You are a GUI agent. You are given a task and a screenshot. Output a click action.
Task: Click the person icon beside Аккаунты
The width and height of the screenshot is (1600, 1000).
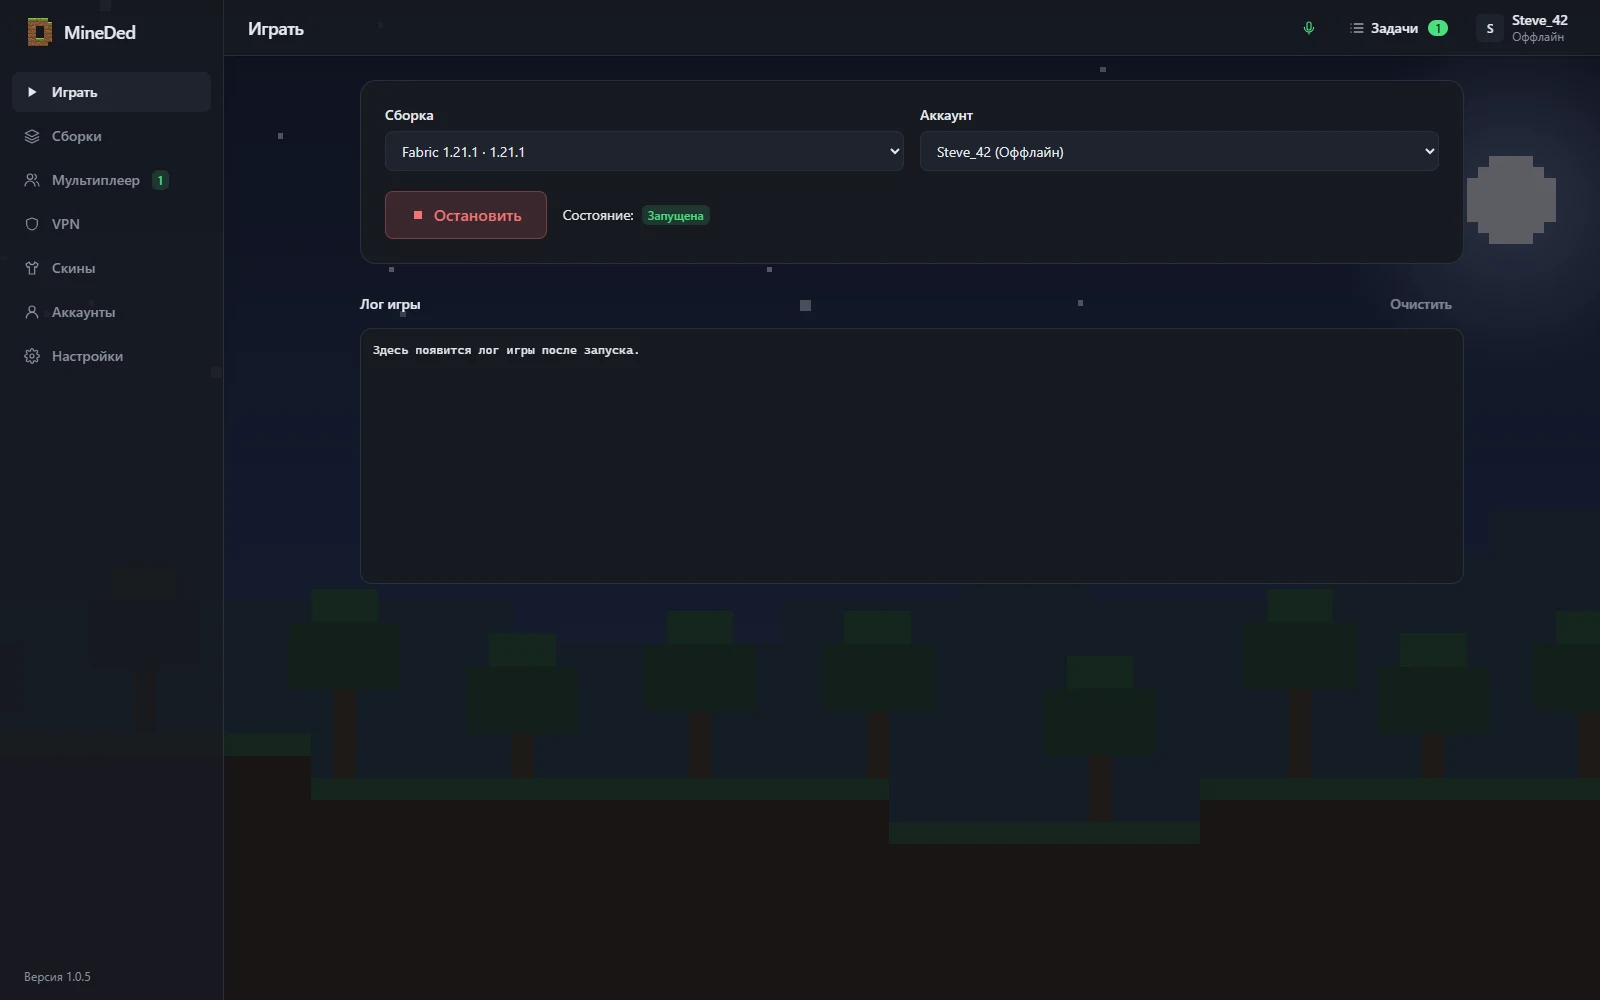click(x=32, y=312)
